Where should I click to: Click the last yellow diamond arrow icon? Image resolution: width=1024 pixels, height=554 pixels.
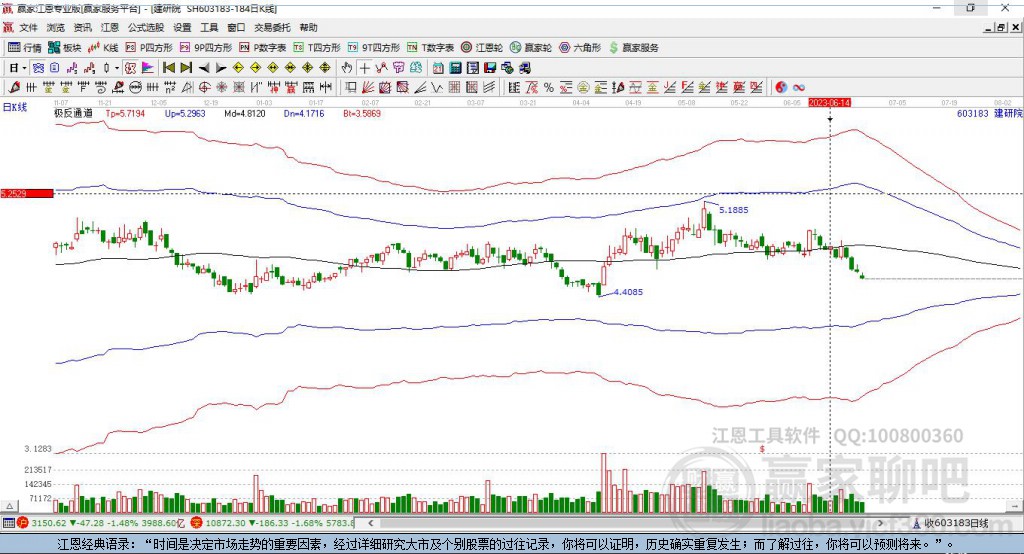click(325, 68)
